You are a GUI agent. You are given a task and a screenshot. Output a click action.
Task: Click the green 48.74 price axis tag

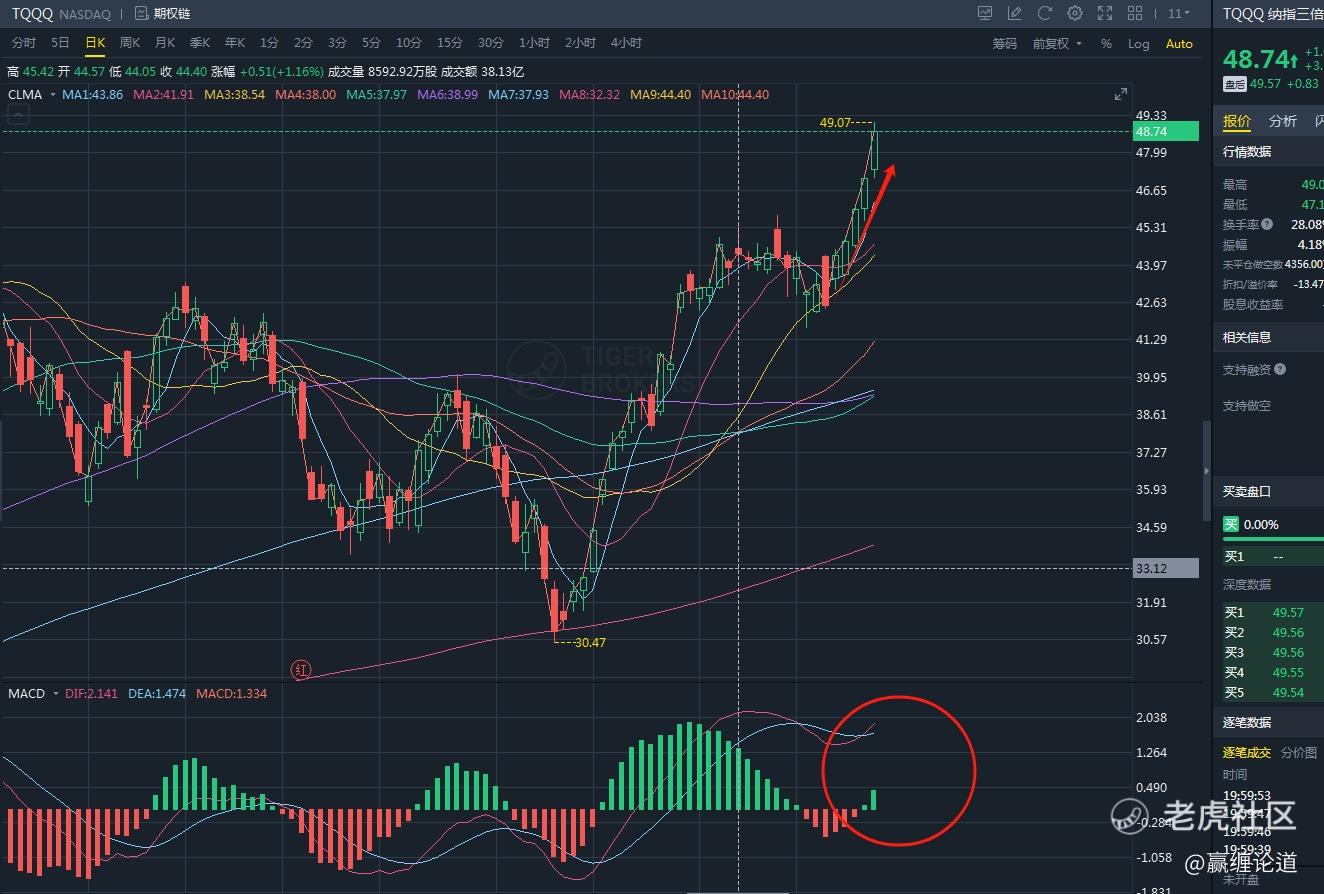pos(1166,131)
